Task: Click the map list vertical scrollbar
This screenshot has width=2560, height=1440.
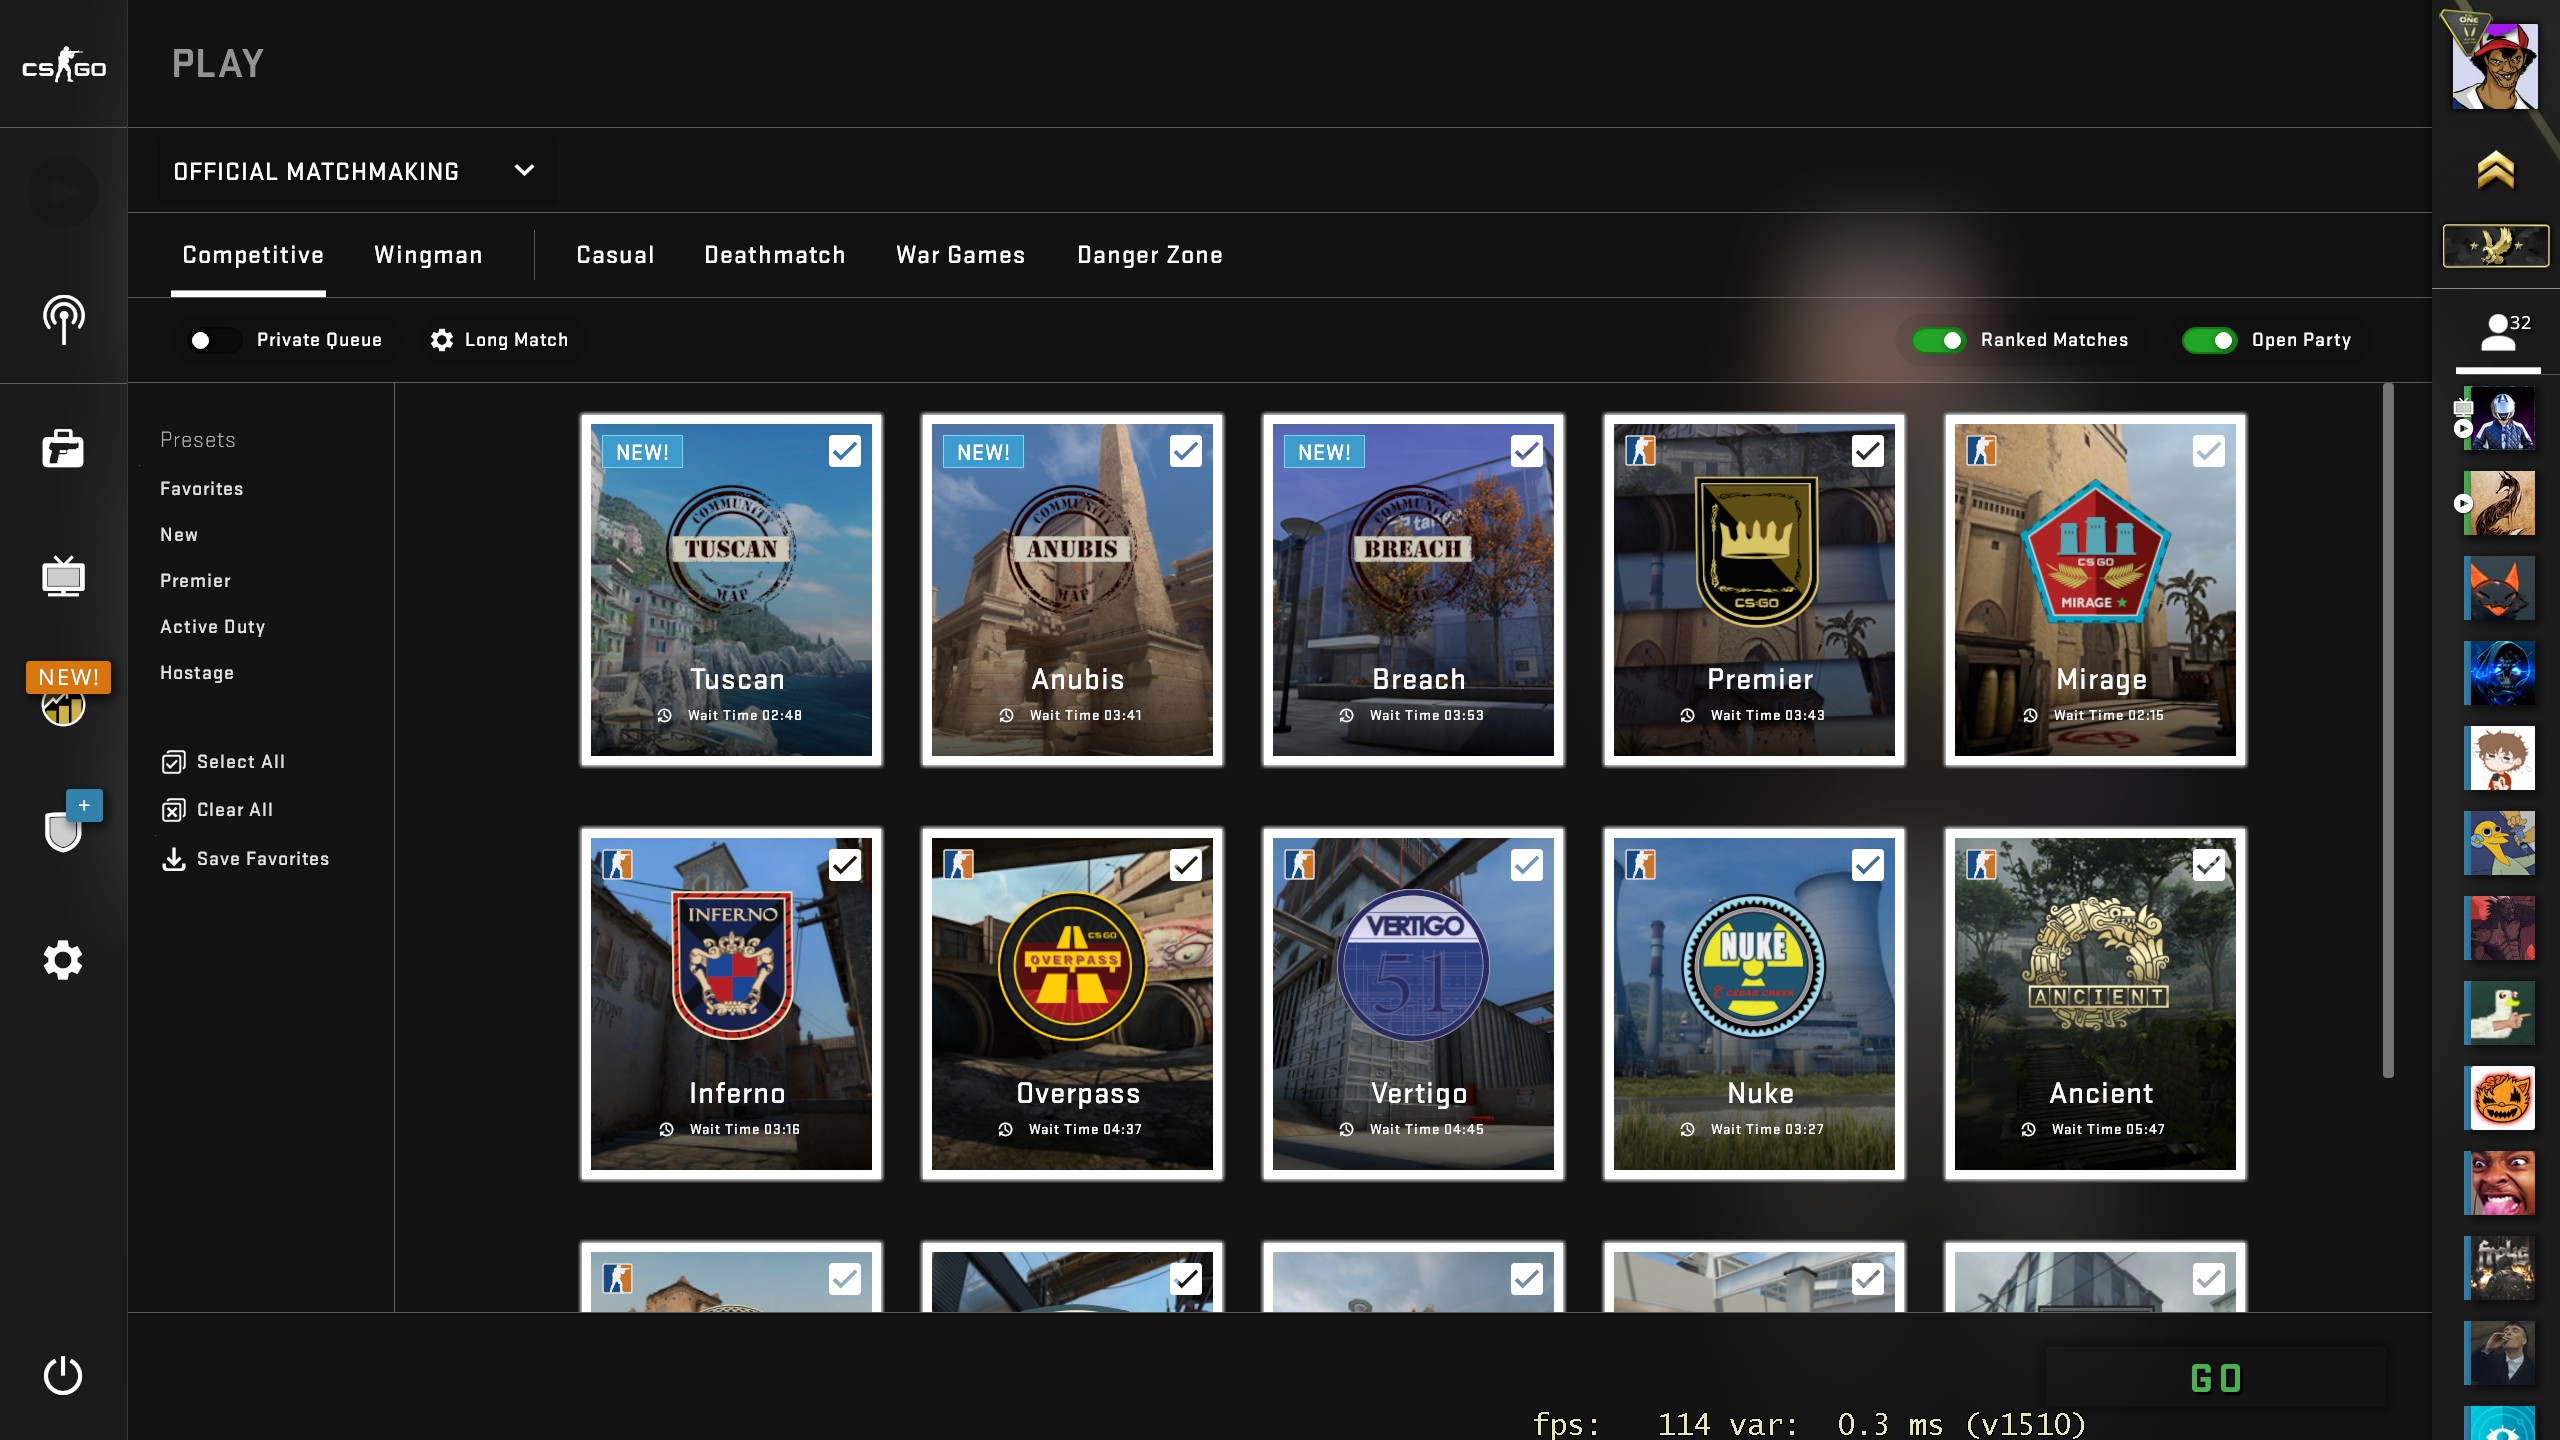Action: pos(2388,730)
